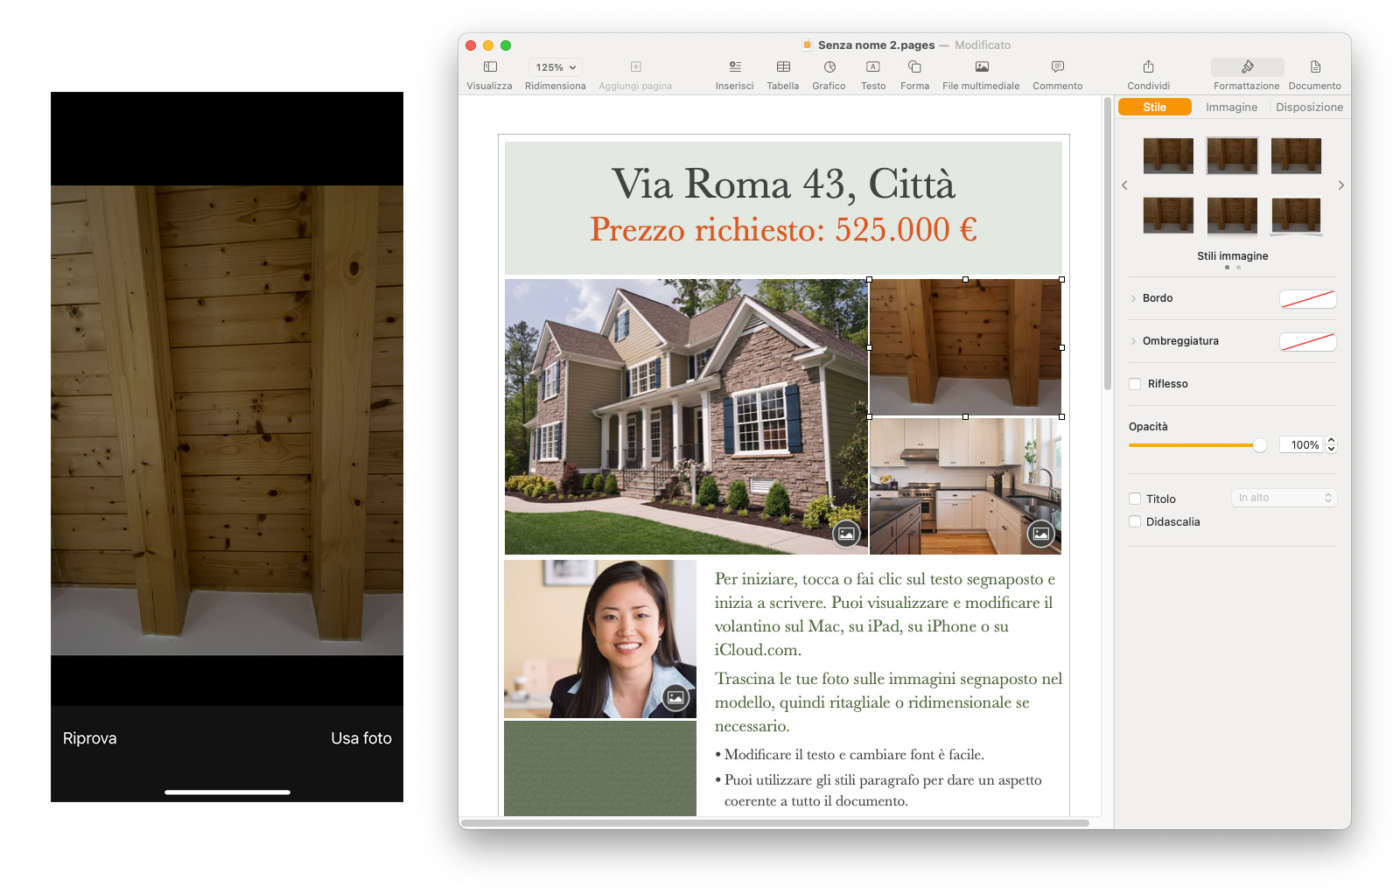The image size is (1400, 894).
Task: Switch to the Disposizione tab
Action: pyautogui.click(x=1309, y=107)
